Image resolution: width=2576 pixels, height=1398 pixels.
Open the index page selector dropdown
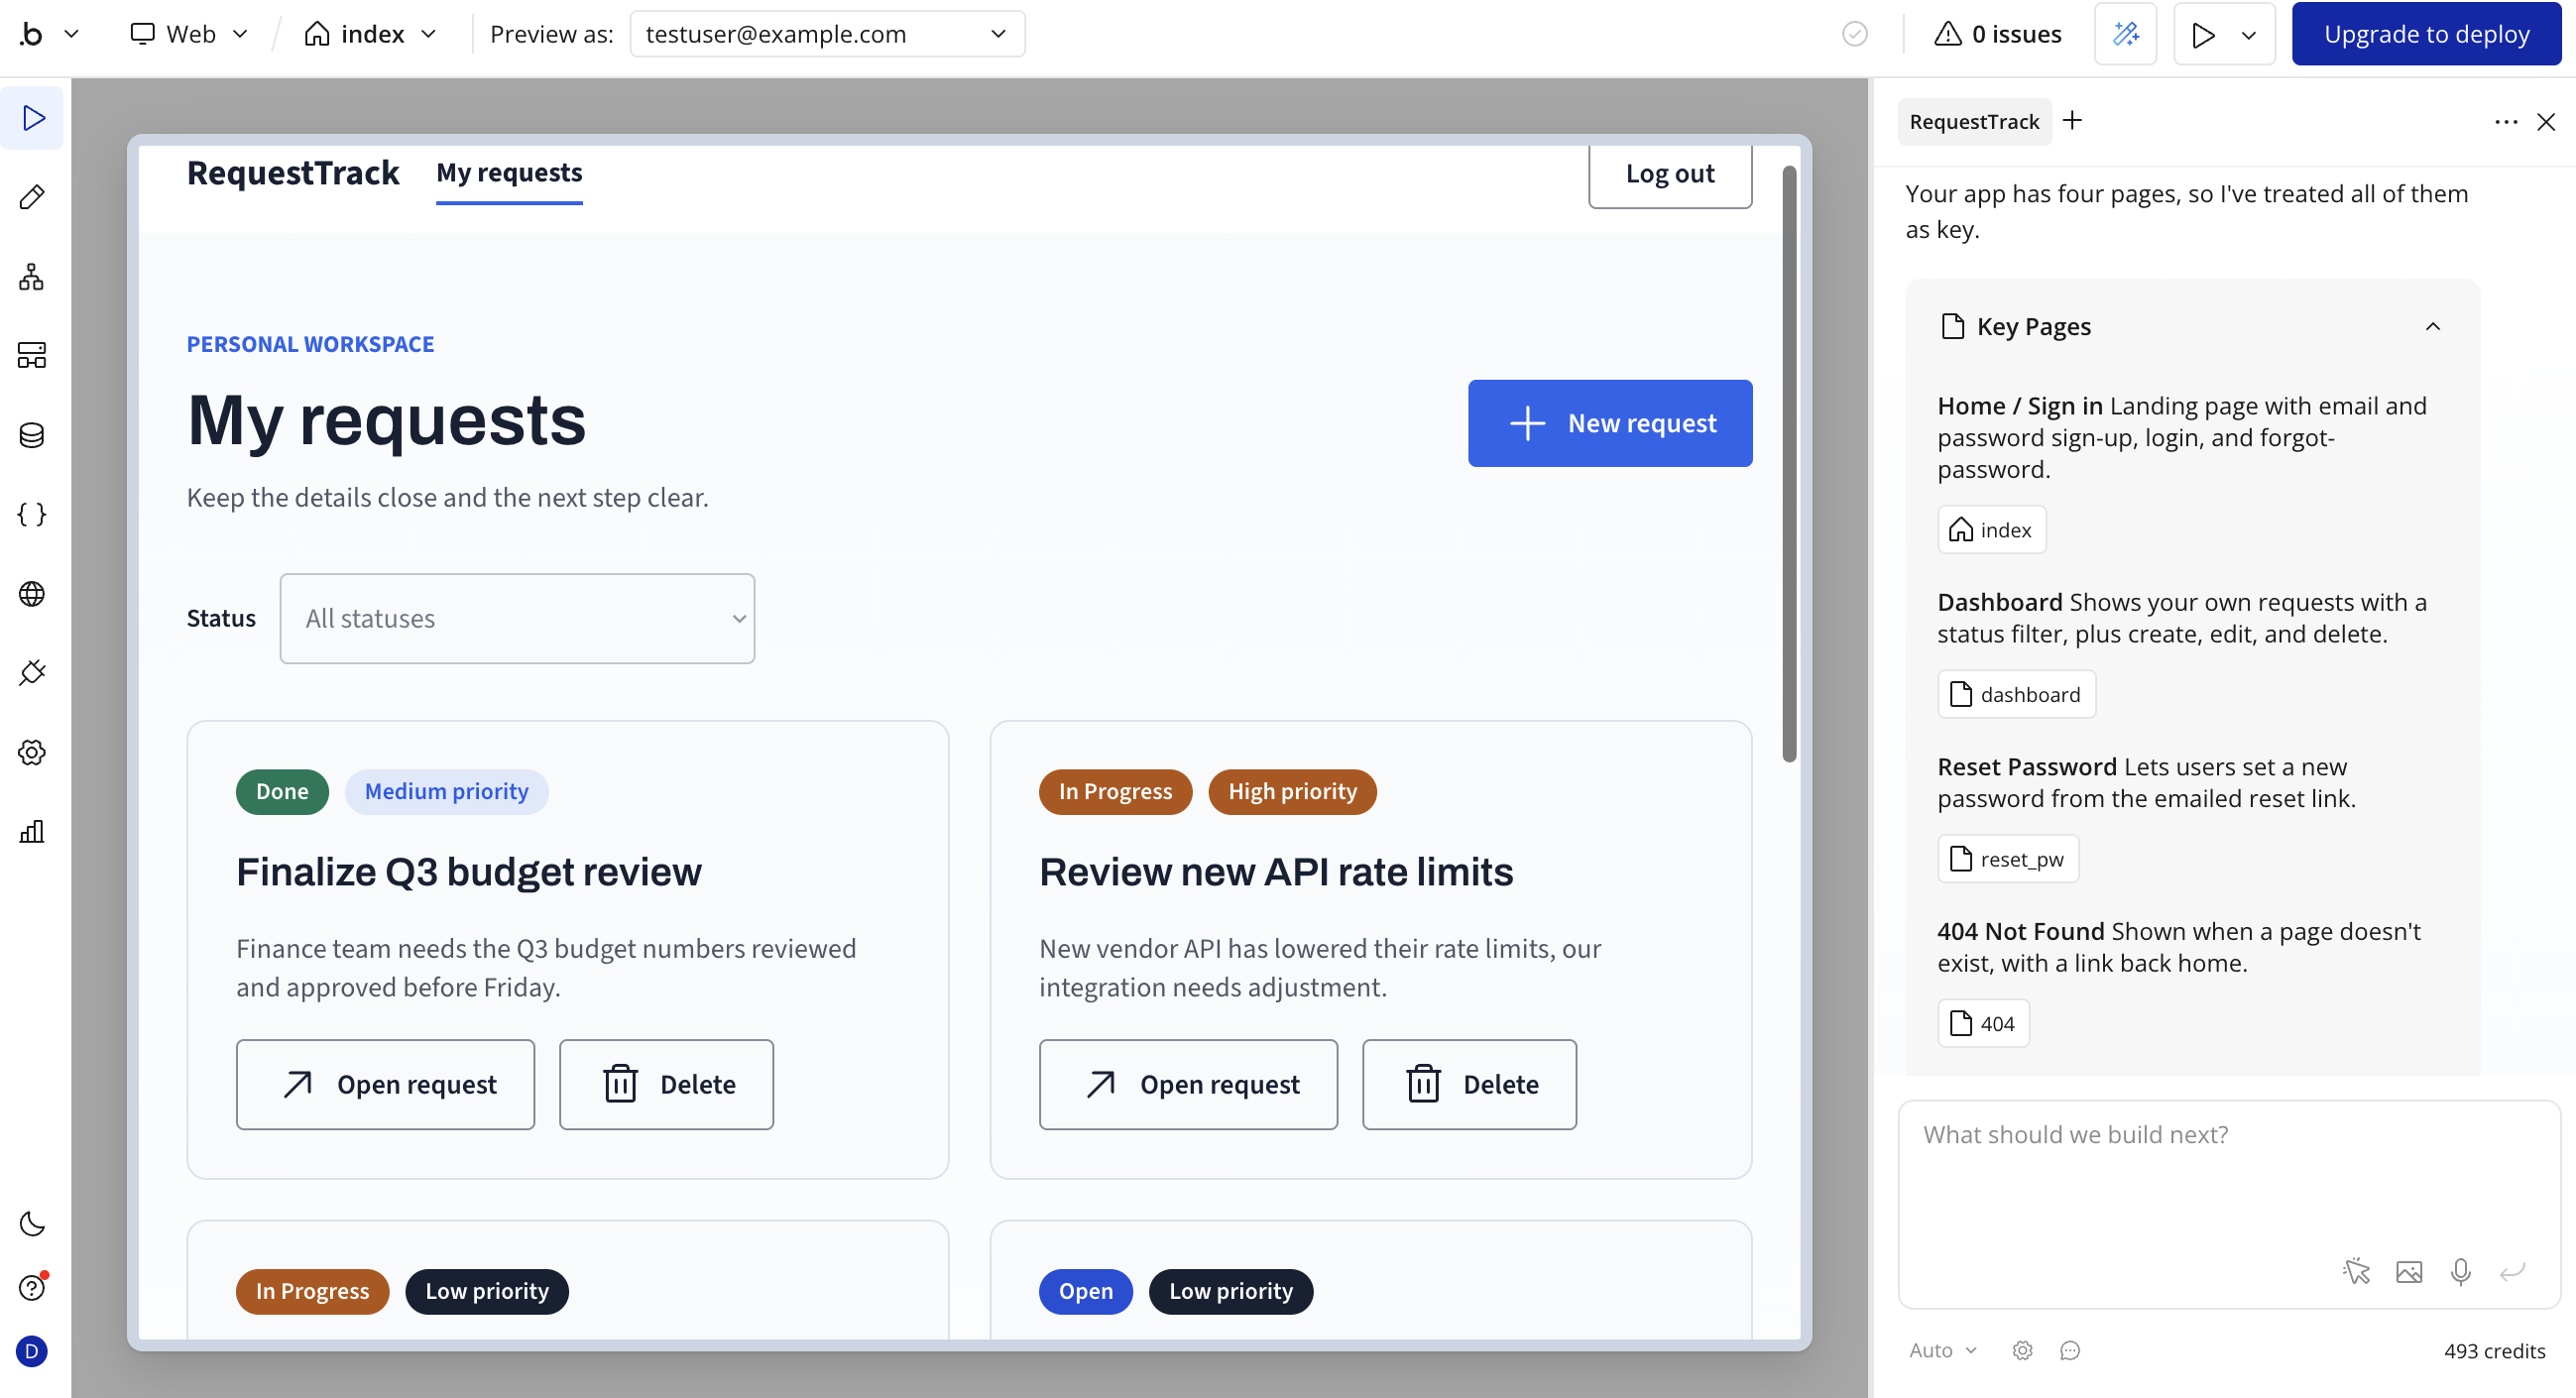371,34
